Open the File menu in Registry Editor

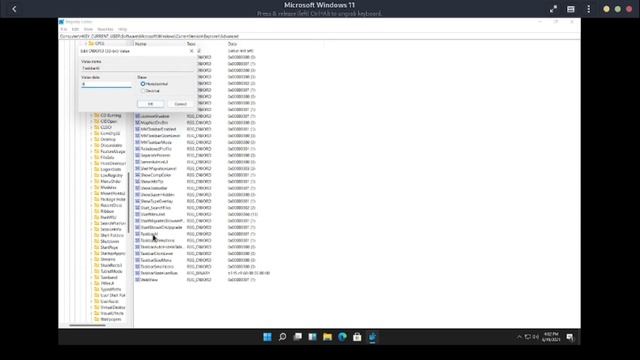[x=64, y=29]
